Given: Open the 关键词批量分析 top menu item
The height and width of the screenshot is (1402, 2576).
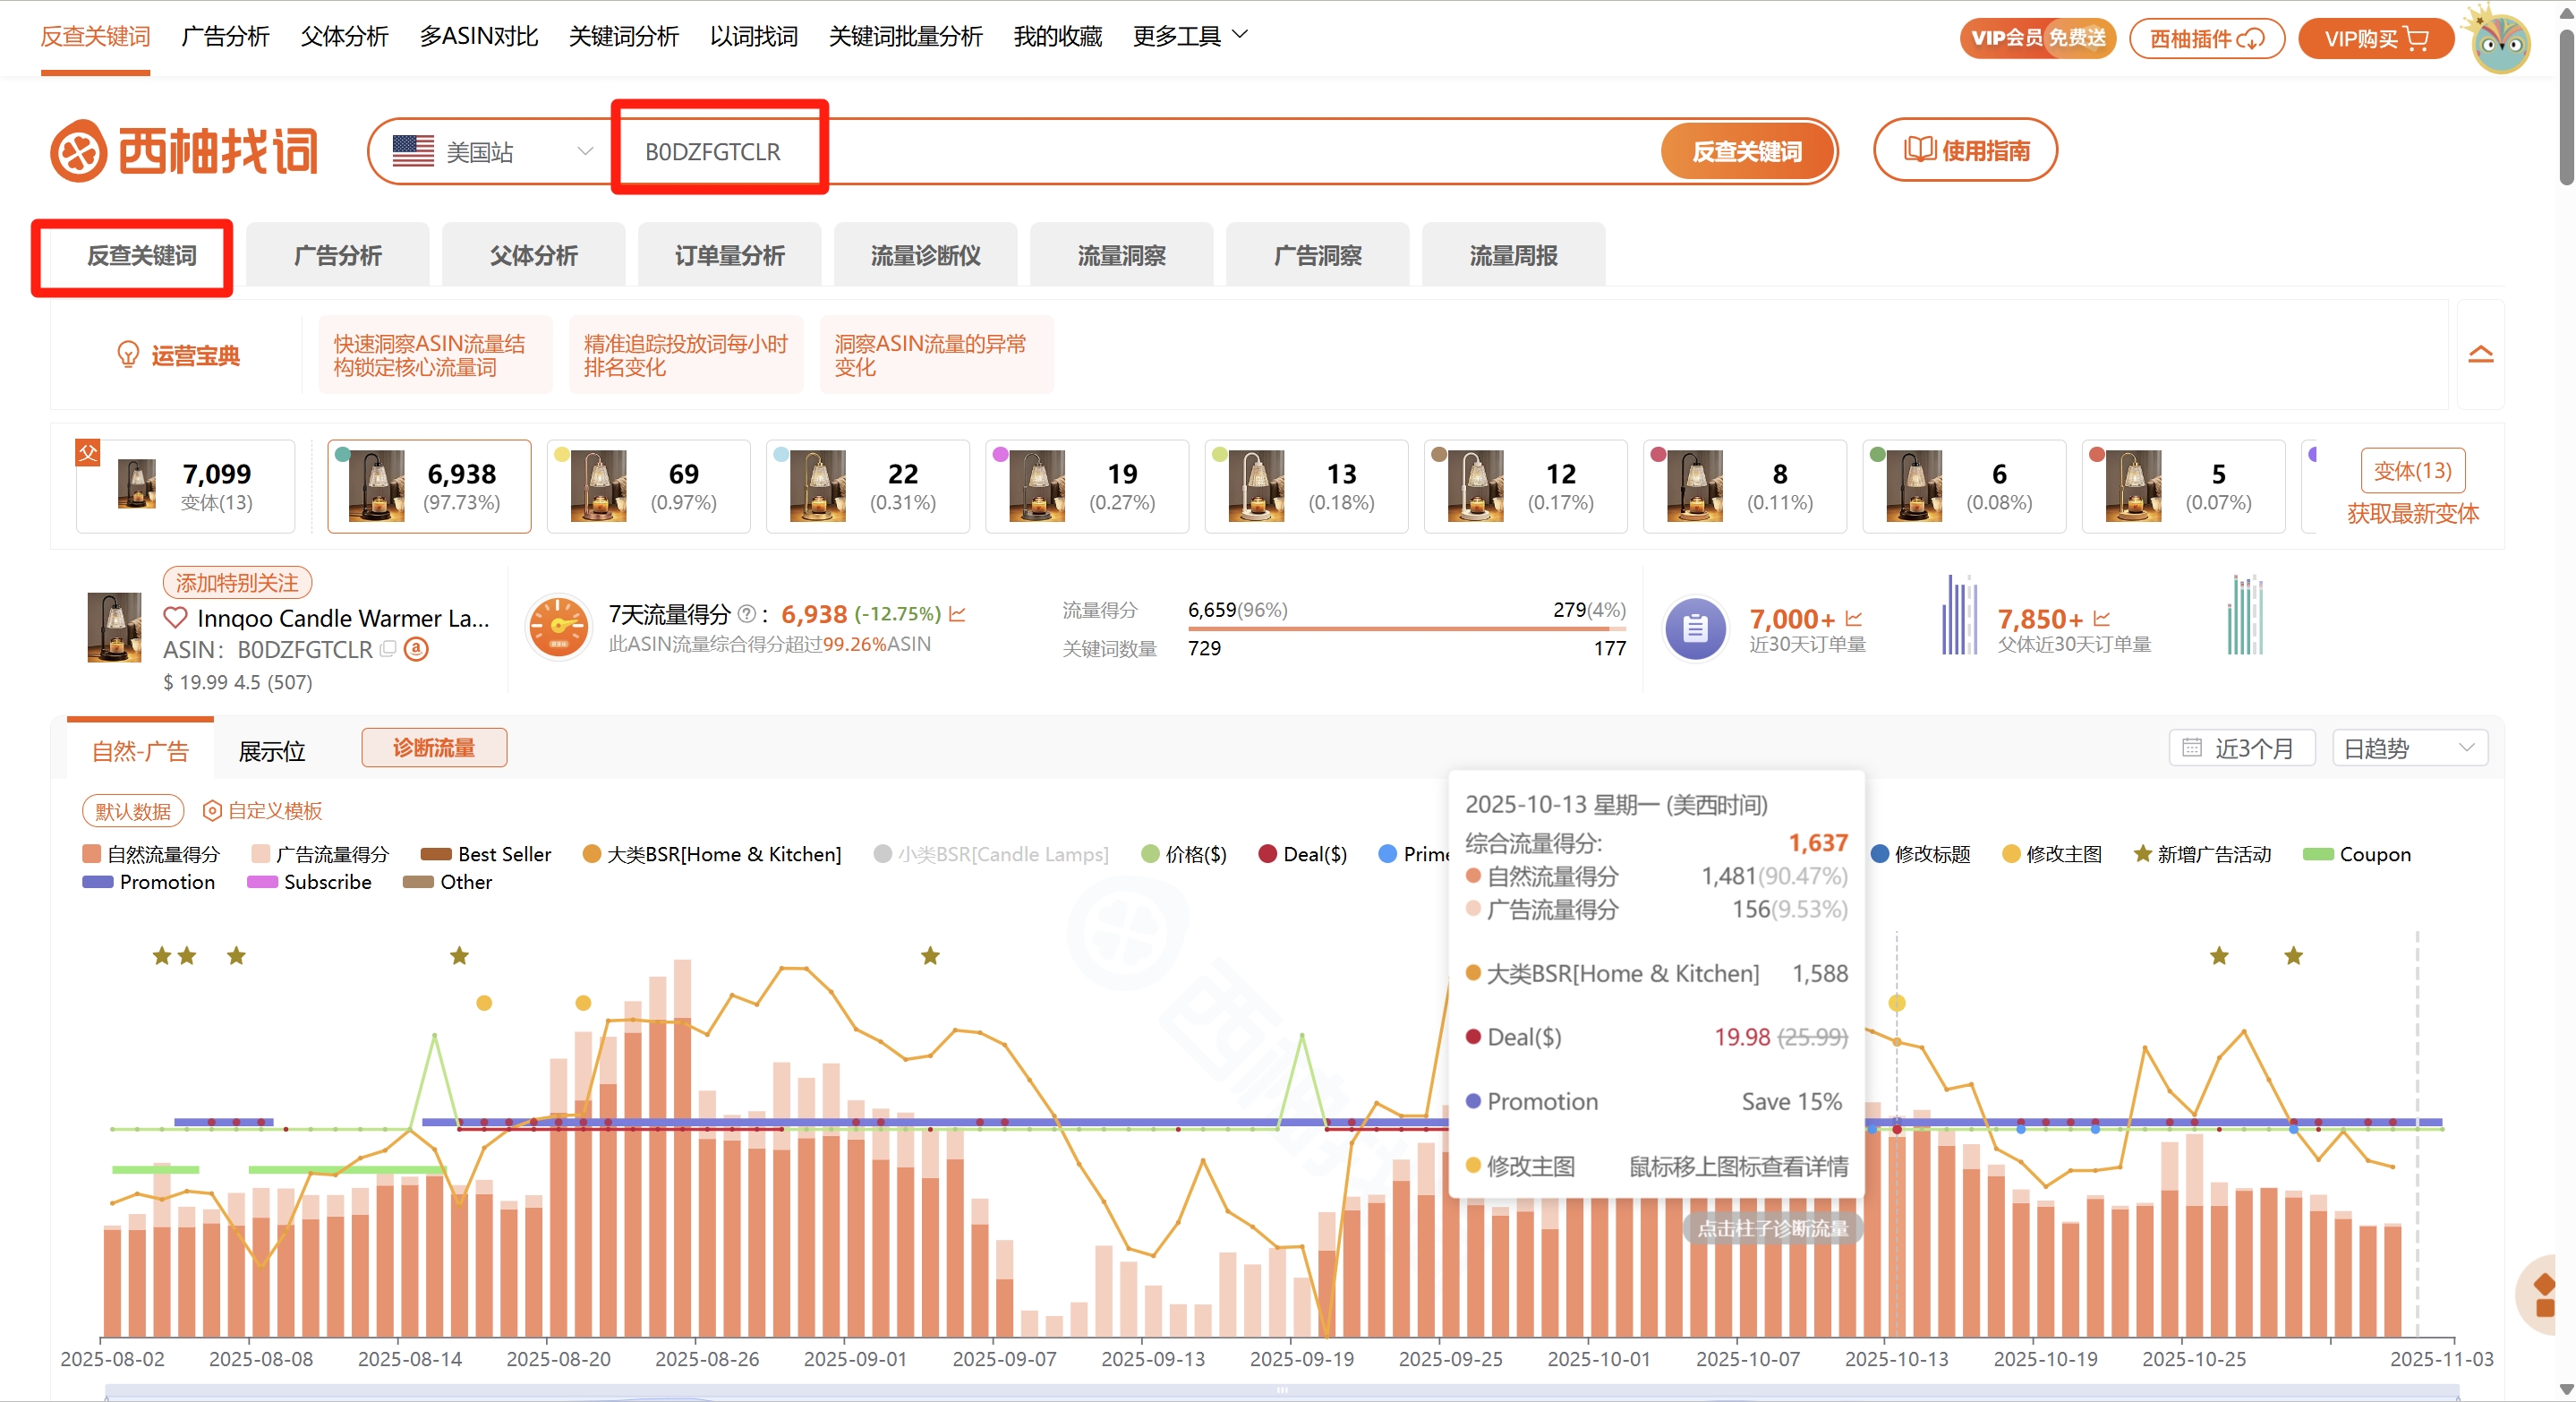Looking at the screenshot, I should [905, 37].
